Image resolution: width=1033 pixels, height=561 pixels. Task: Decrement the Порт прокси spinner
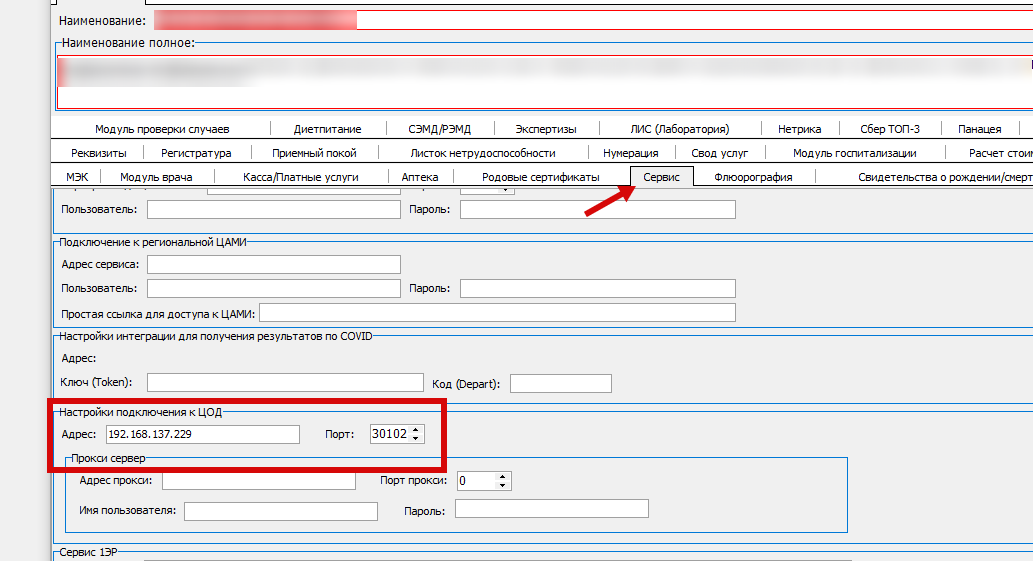click(503, 485)
